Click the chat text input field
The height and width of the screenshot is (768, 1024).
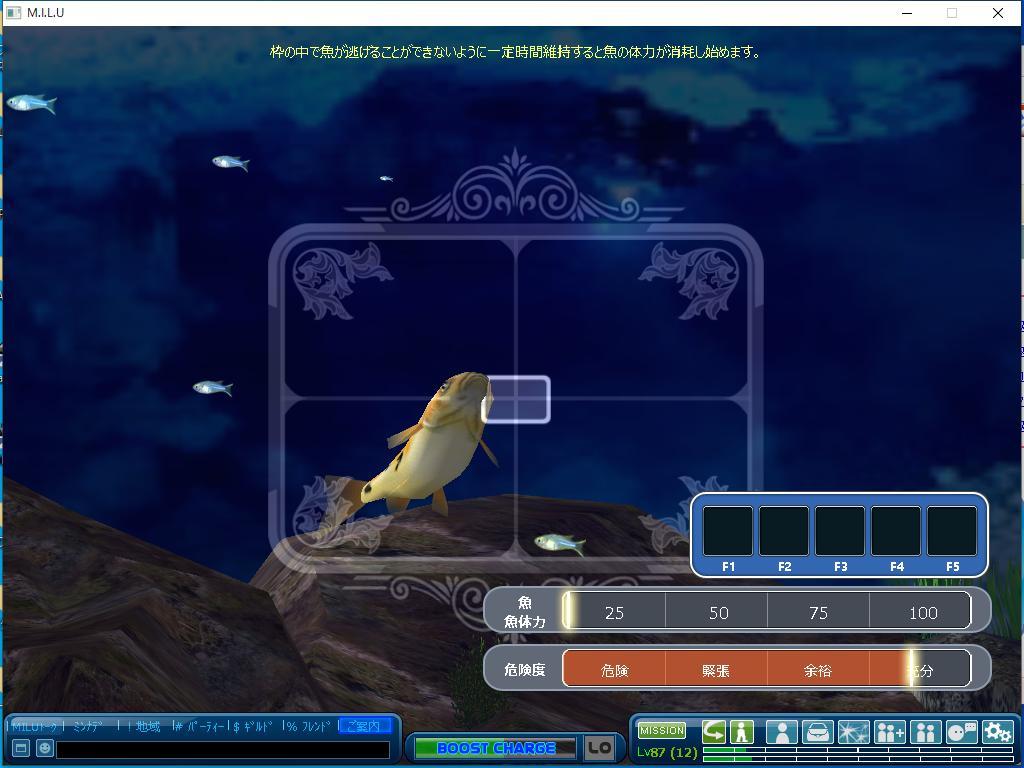(223, 749)
